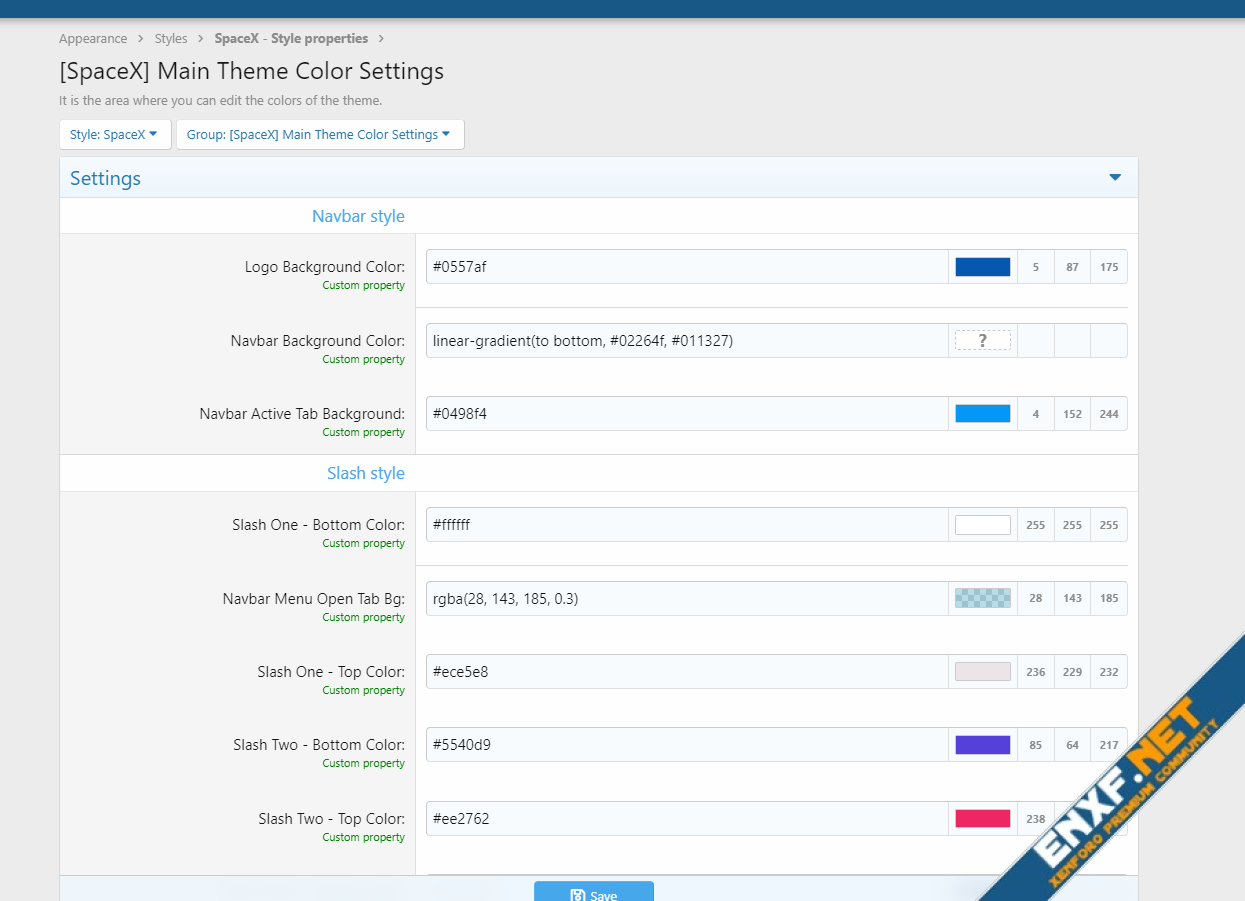Collapse the Settings section arrow
Screen dimensions: 1245x901
point(1115,178)
